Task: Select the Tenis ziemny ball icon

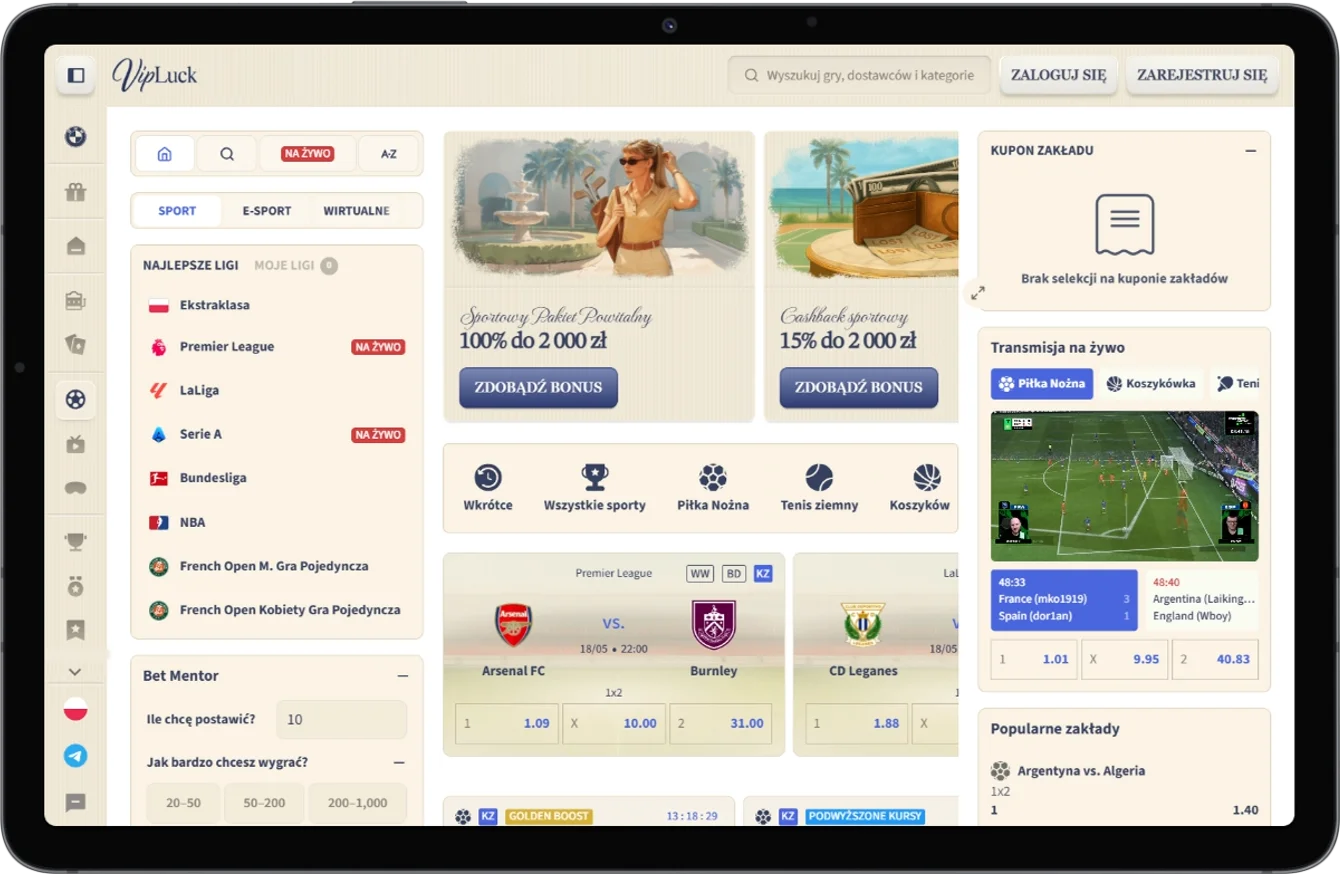Action: click(819, 477)
